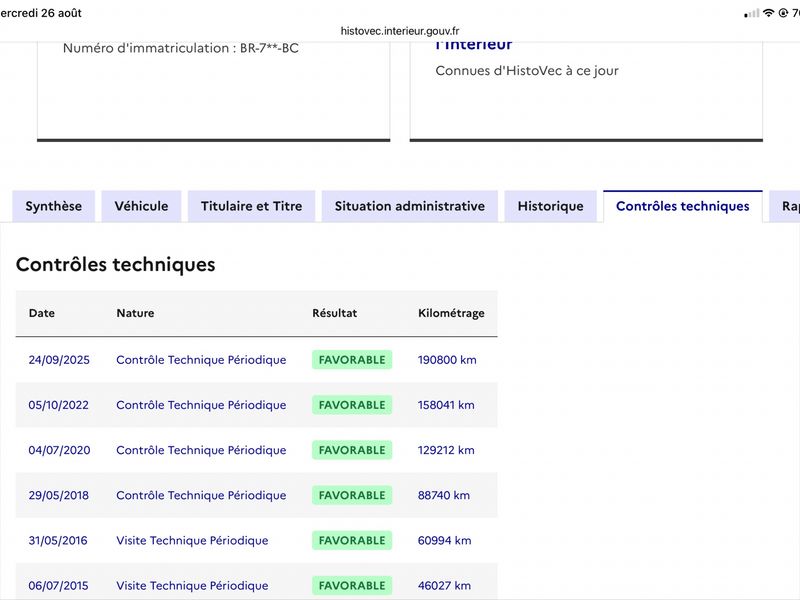This screenshot has width=800, height=600.
Task: Click Contrôle Technique Périodique in 24/09/2025 row
Action: pyautogui.click(x=201, y=360)
